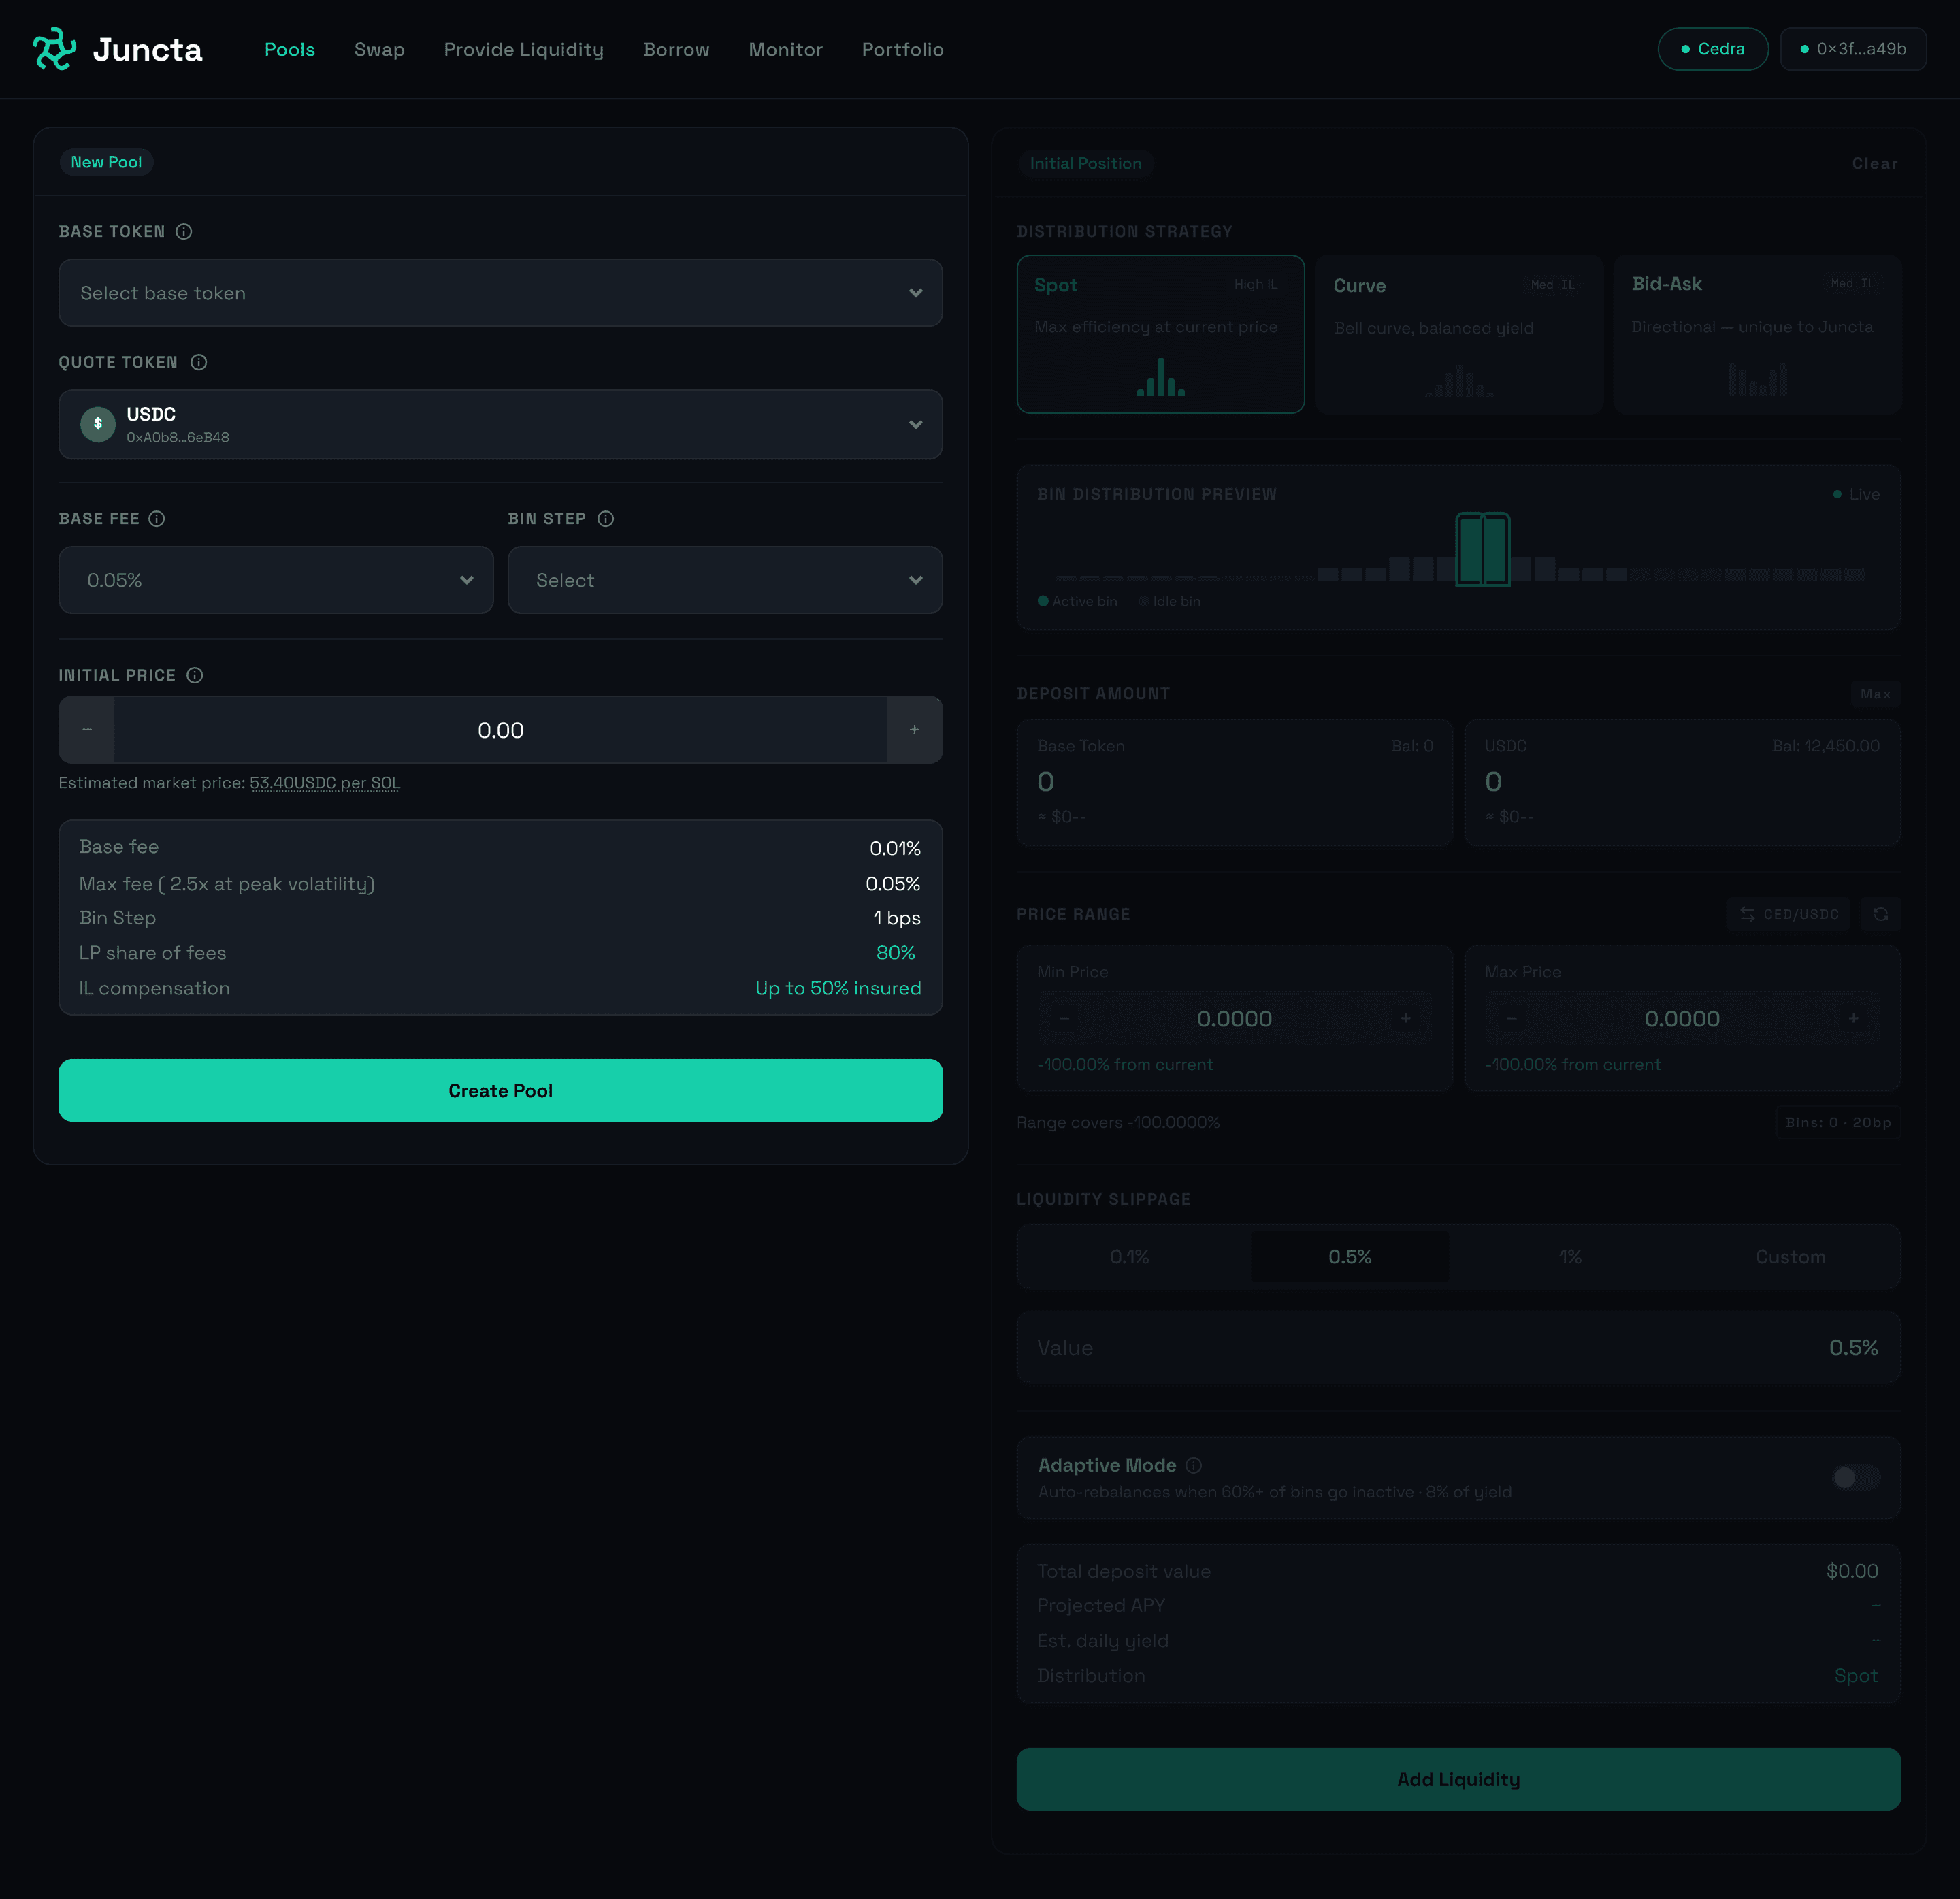Set liquidity slippage to 0.1%
This screenshot has width=1960, height=1899.
click(x=1130, y=1257)
